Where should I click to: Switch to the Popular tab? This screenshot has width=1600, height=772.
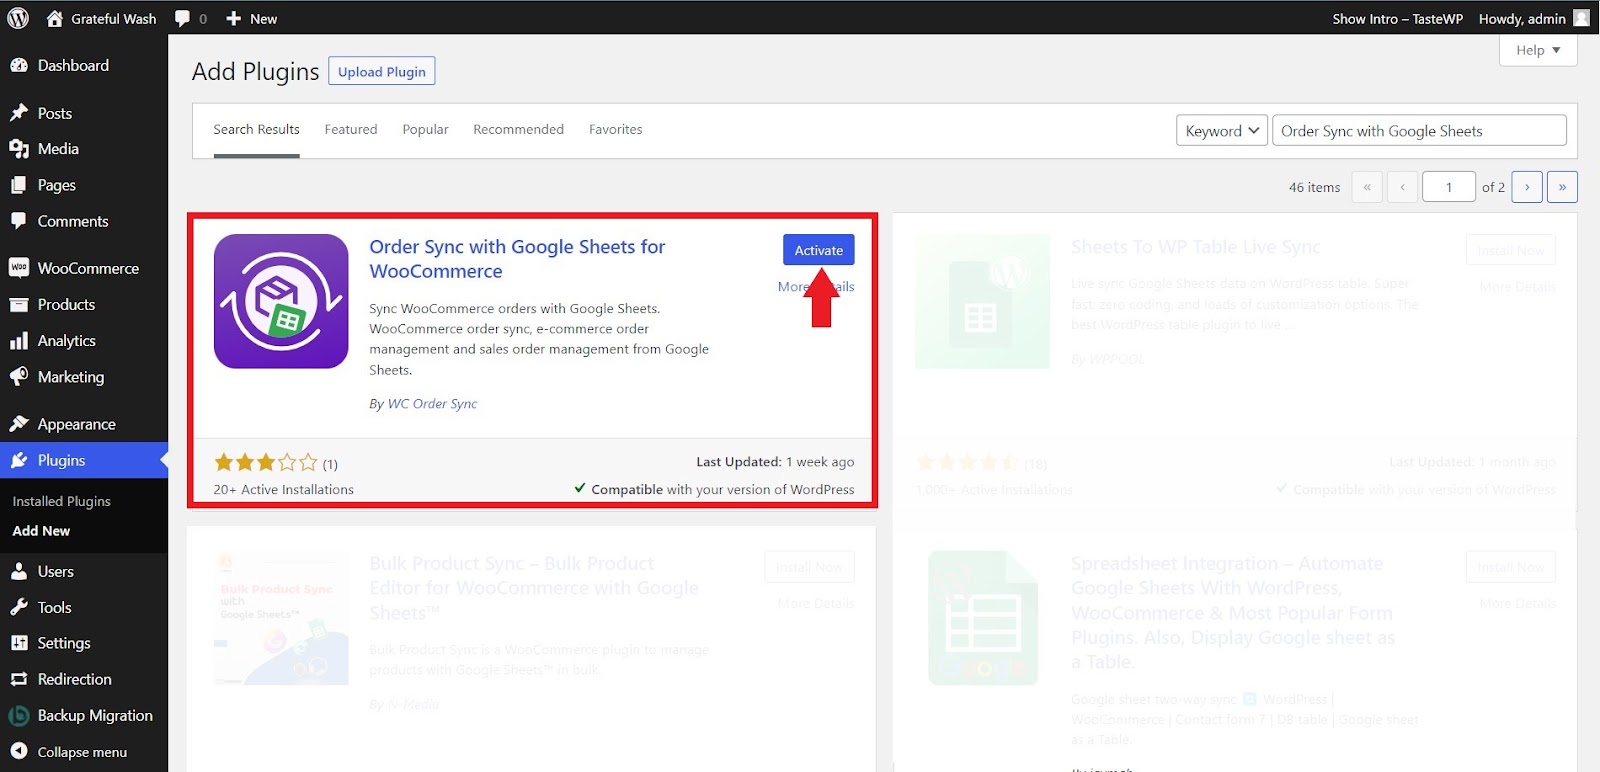tap(425, 130)
